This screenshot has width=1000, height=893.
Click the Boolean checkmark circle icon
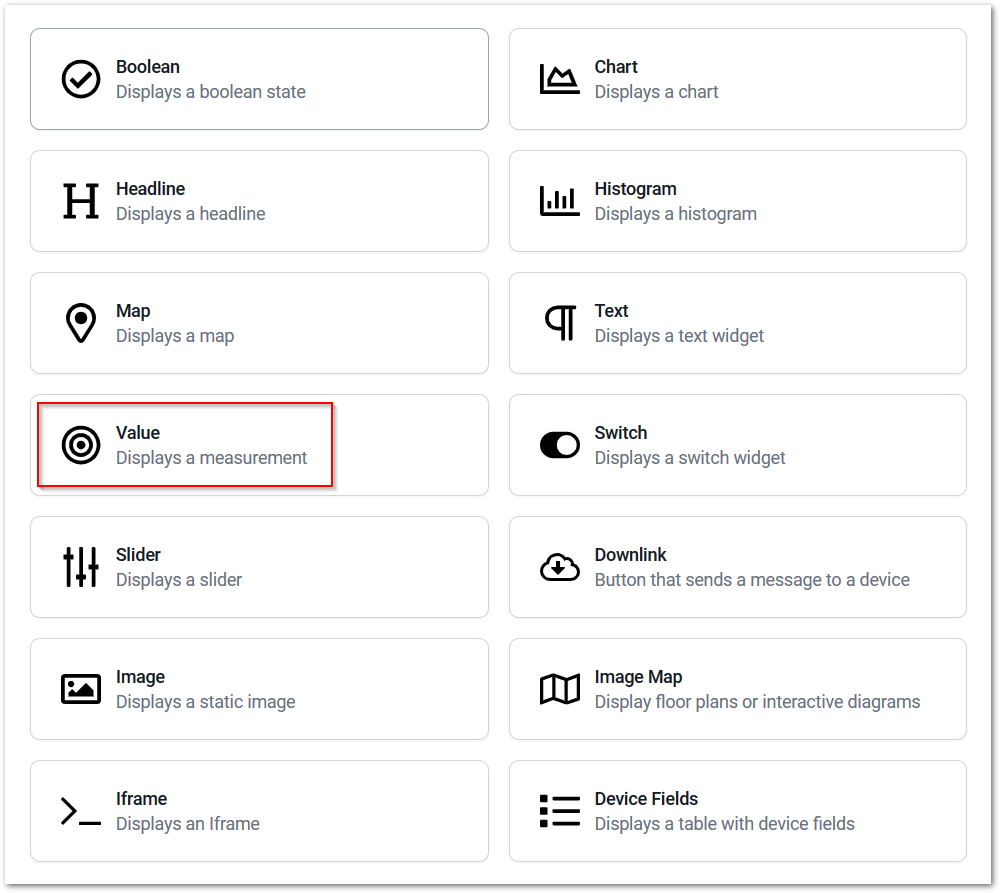click(x=81, y=79)
